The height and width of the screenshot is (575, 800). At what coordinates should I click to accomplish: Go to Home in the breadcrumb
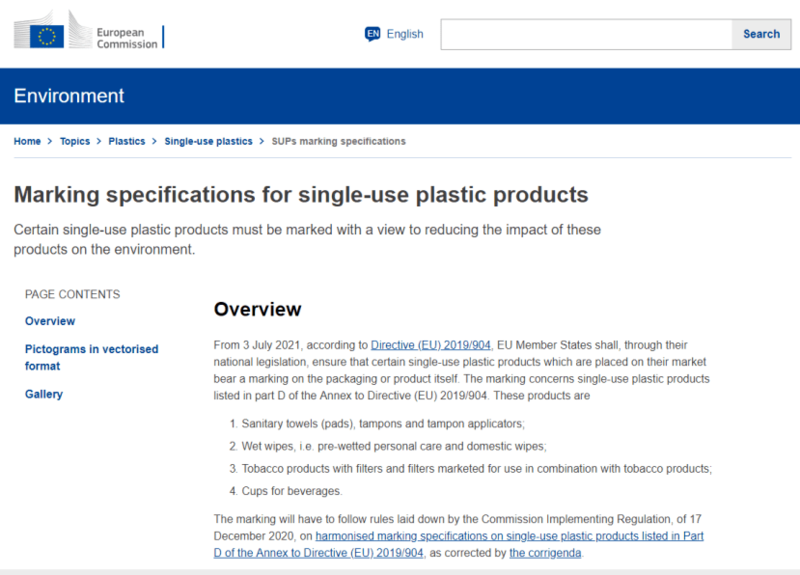(27, 141)
